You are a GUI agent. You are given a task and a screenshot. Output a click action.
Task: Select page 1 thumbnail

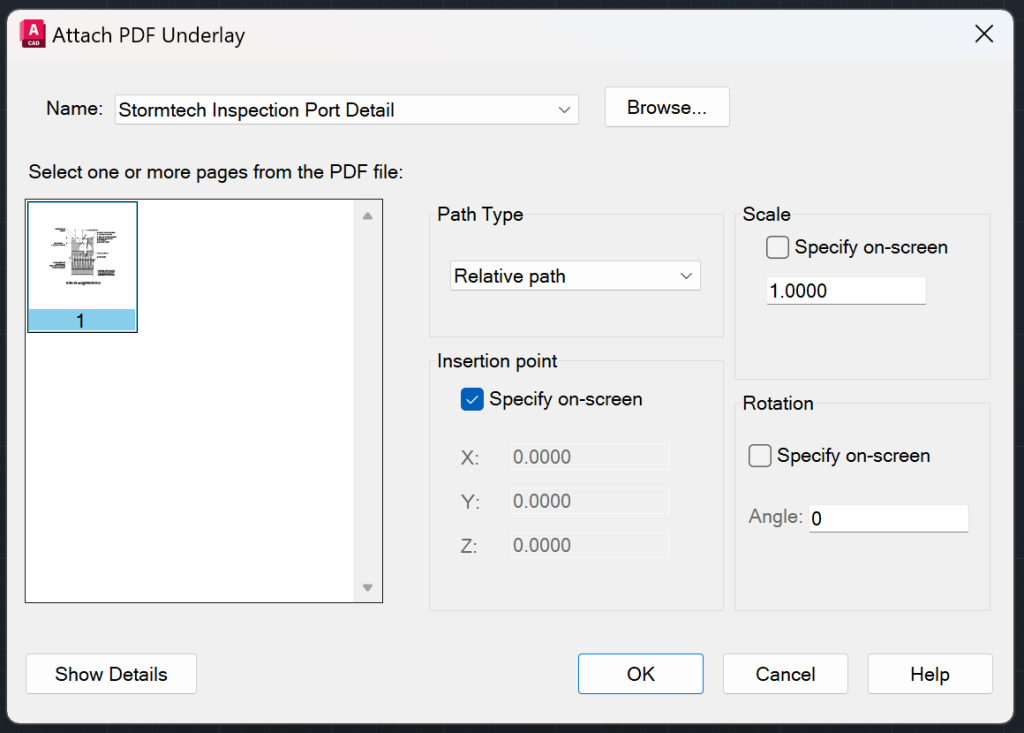point(82,265)
